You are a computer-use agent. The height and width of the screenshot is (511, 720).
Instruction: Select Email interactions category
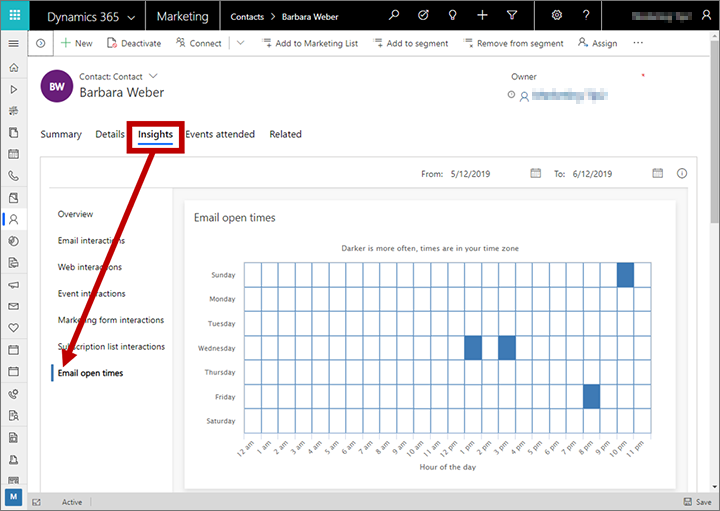click(x=91, y=241)
